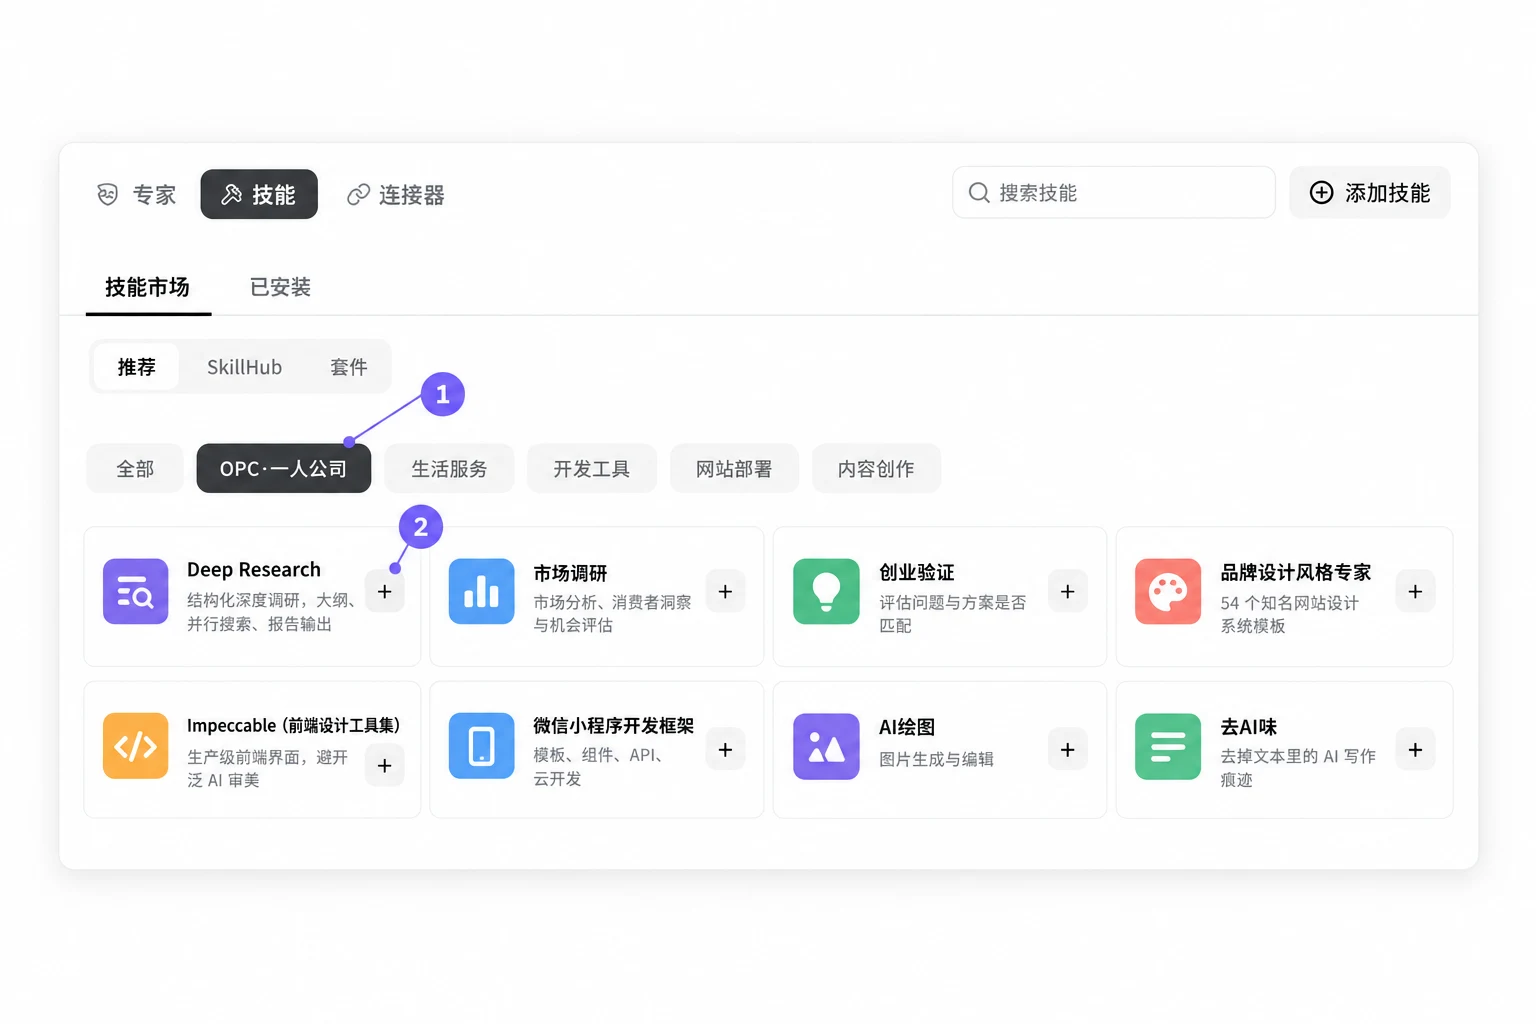Select the 技能 top tab
Viewport: 1536px width, 1024px height.
tap(259, 194)
